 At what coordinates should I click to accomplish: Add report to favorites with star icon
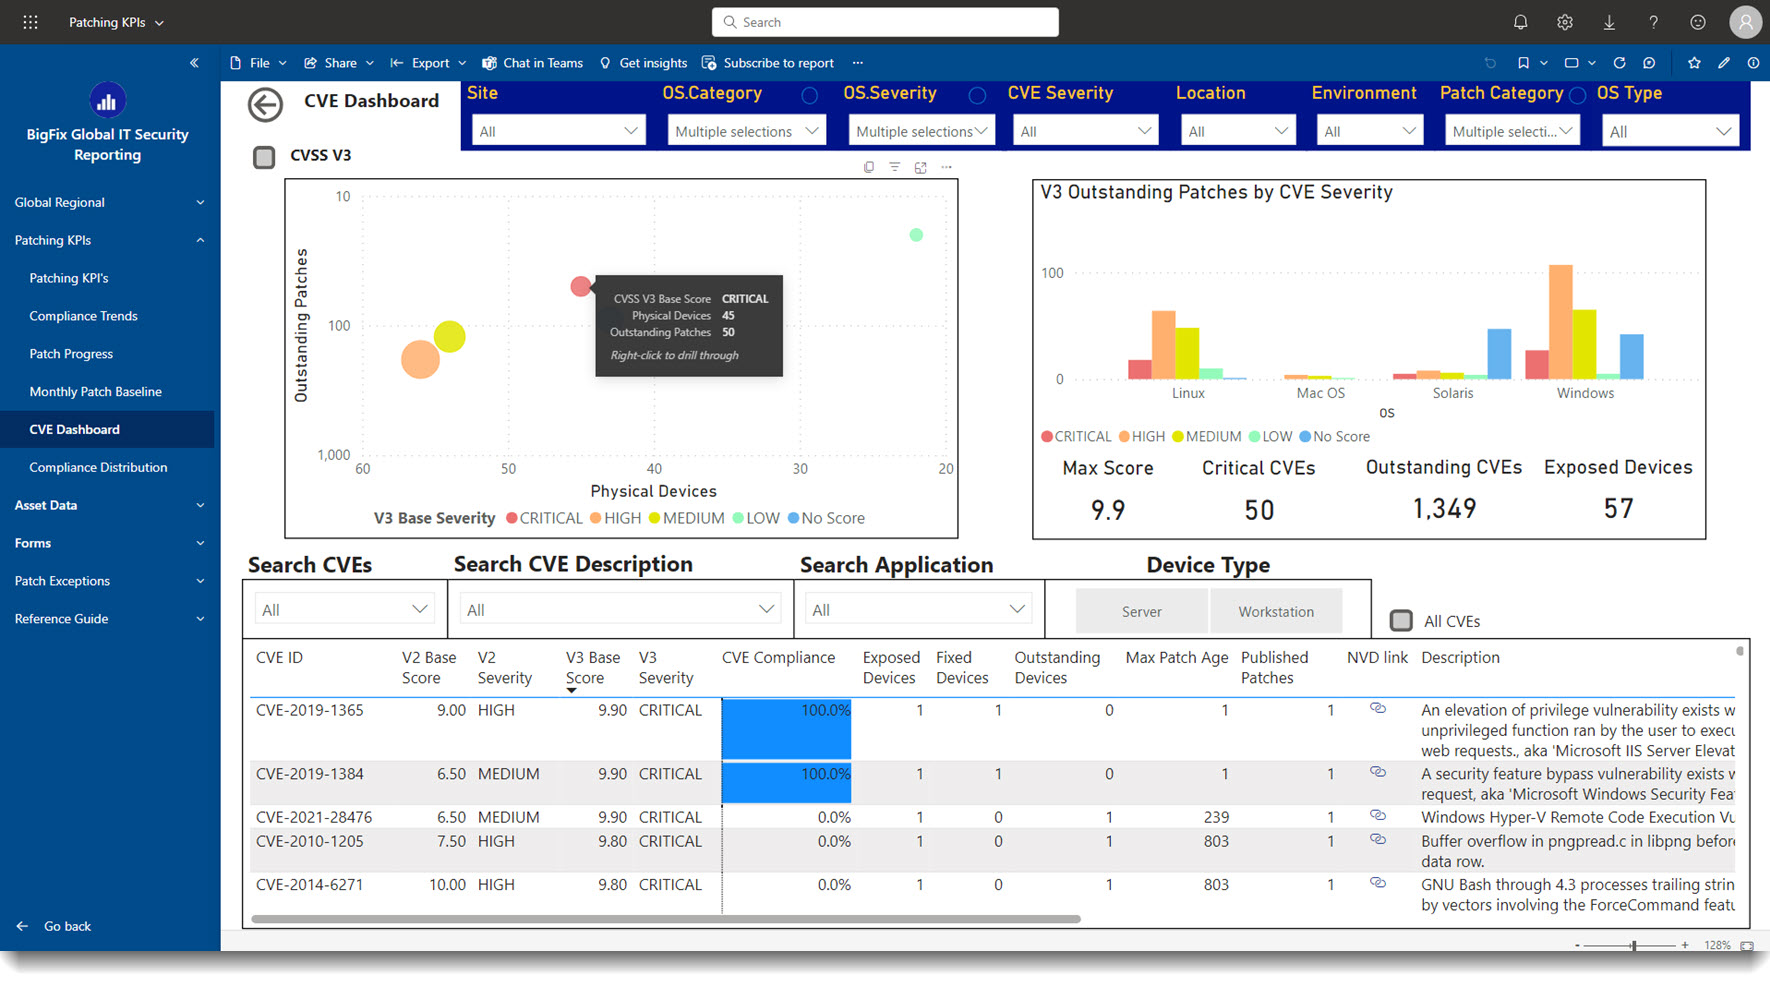[1694, 63]
